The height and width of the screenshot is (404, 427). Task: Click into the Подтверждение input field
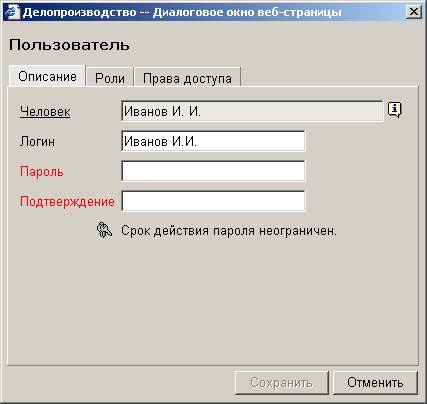click(213, 201)
